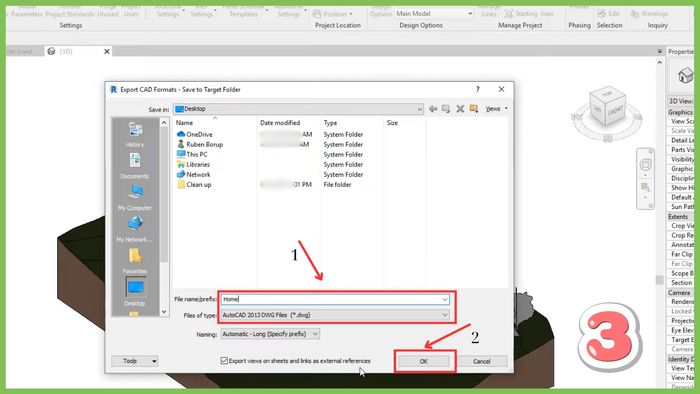700x394 pixels.
Task: Click the Phasing panel label
Action: (579, 25)
